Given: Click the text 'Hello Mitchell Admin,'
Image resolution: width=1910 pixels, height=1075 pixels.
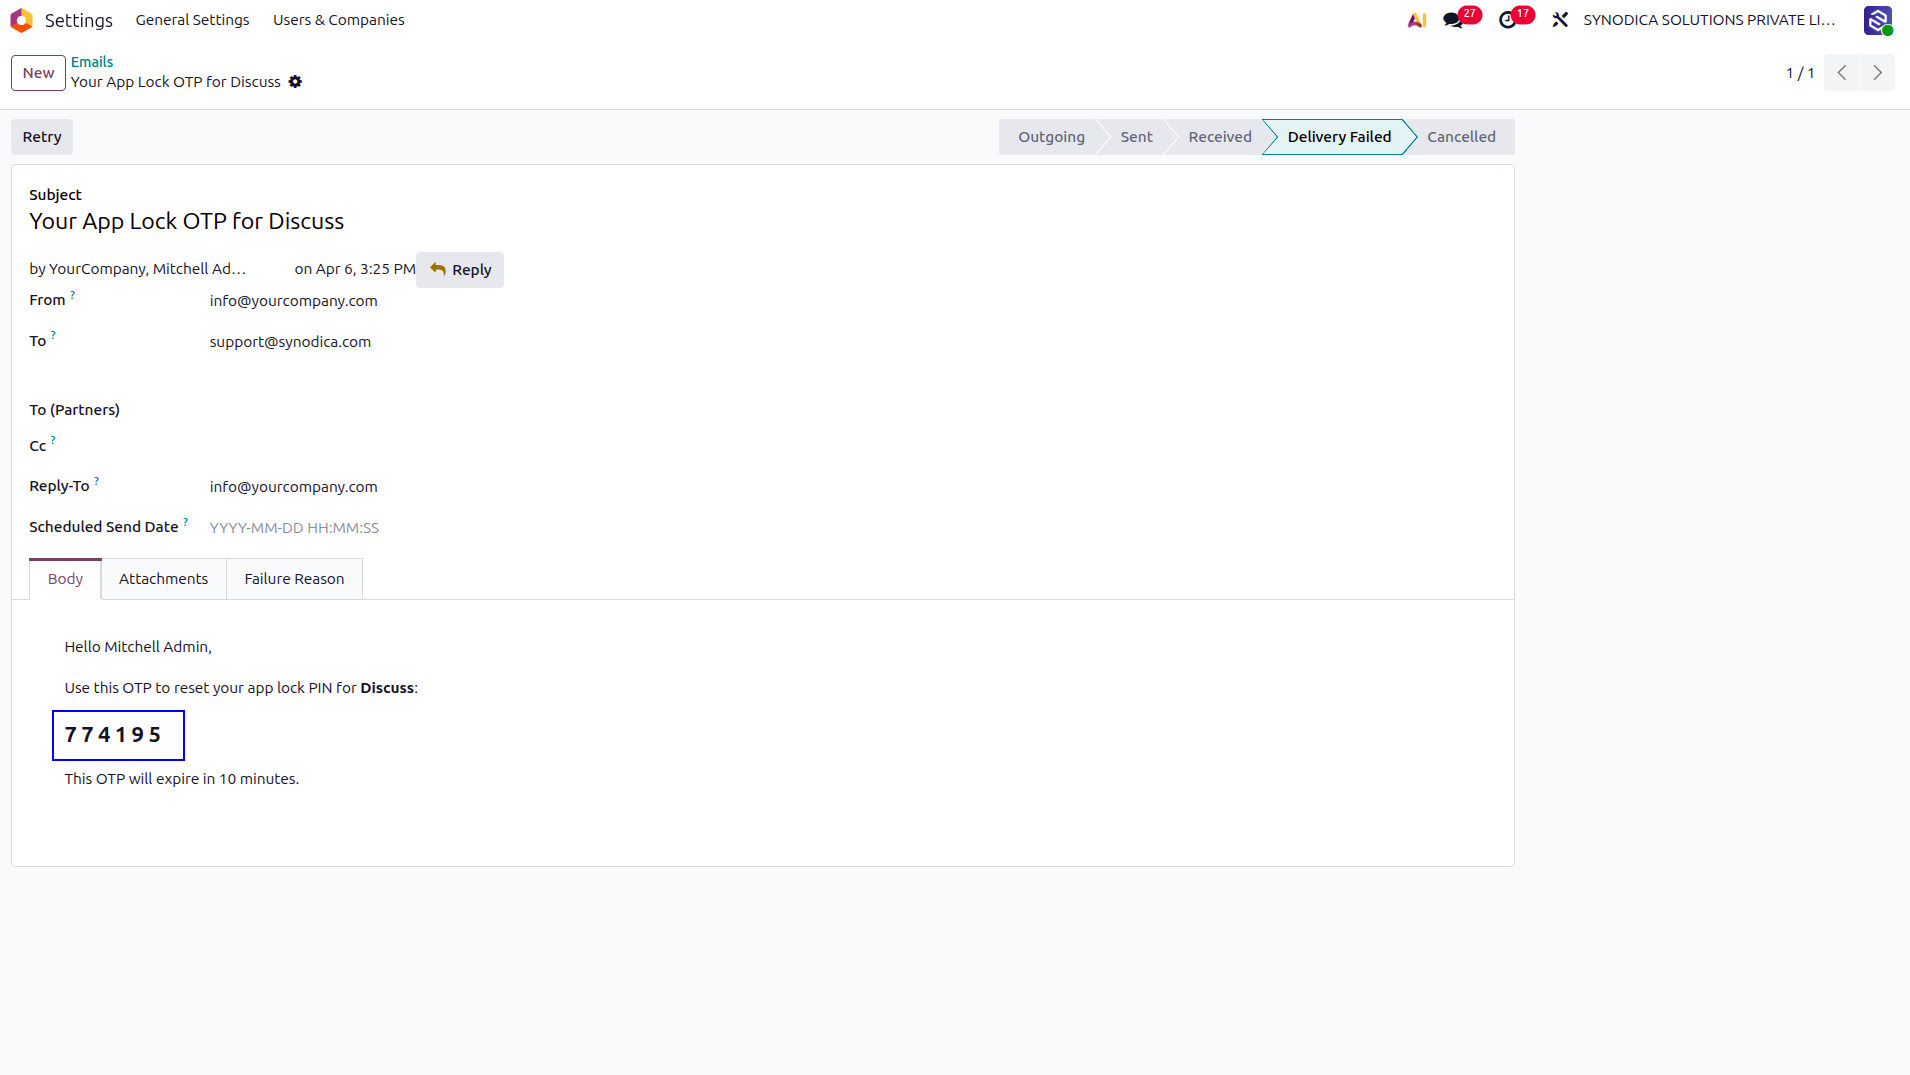Looking at the screenshot, I should click(138, 647).
